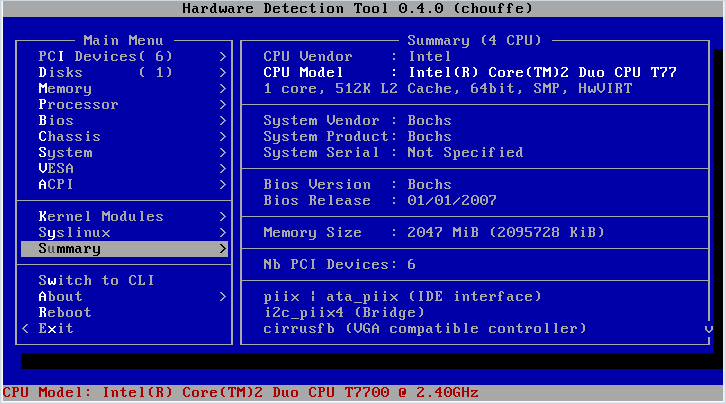
Task: Click the arrow beside the About entry
Action: [x=223, y=297]
